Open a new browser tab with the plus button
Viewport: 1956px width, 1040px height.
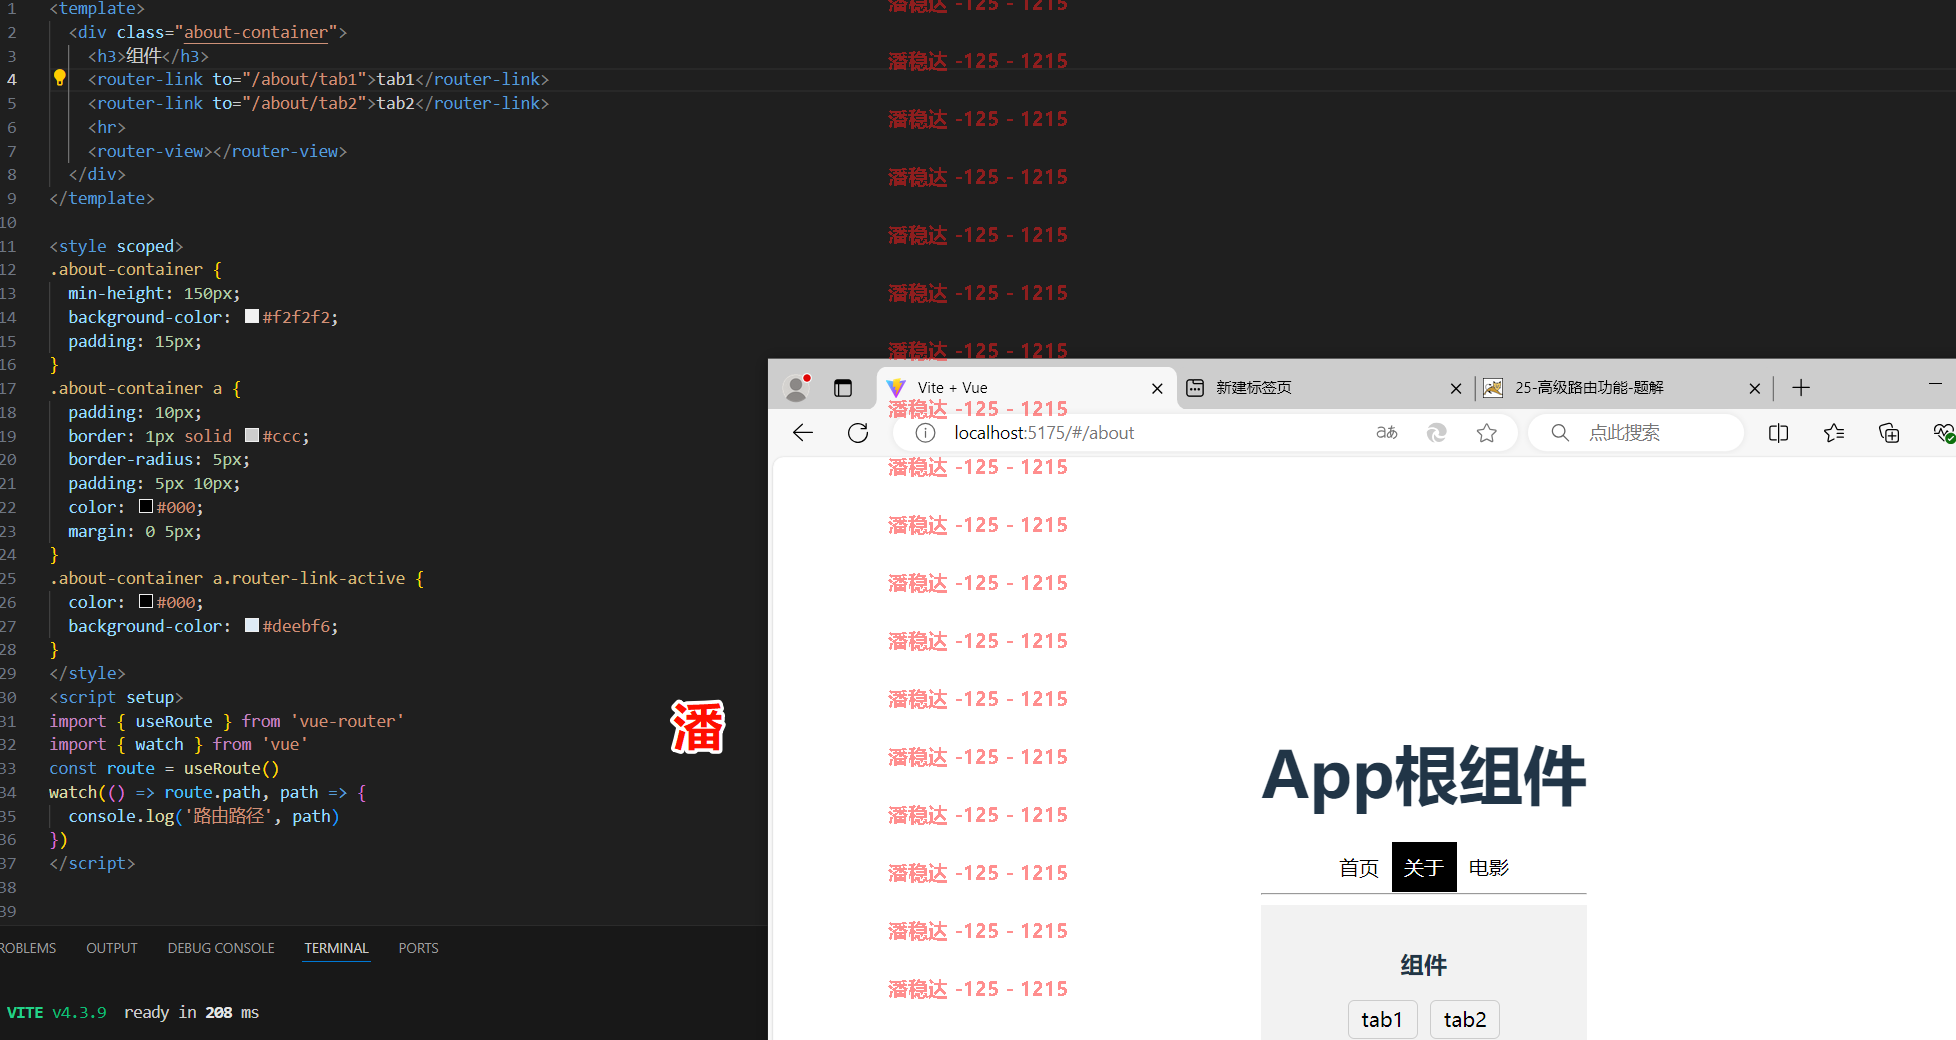[1801, 388]
